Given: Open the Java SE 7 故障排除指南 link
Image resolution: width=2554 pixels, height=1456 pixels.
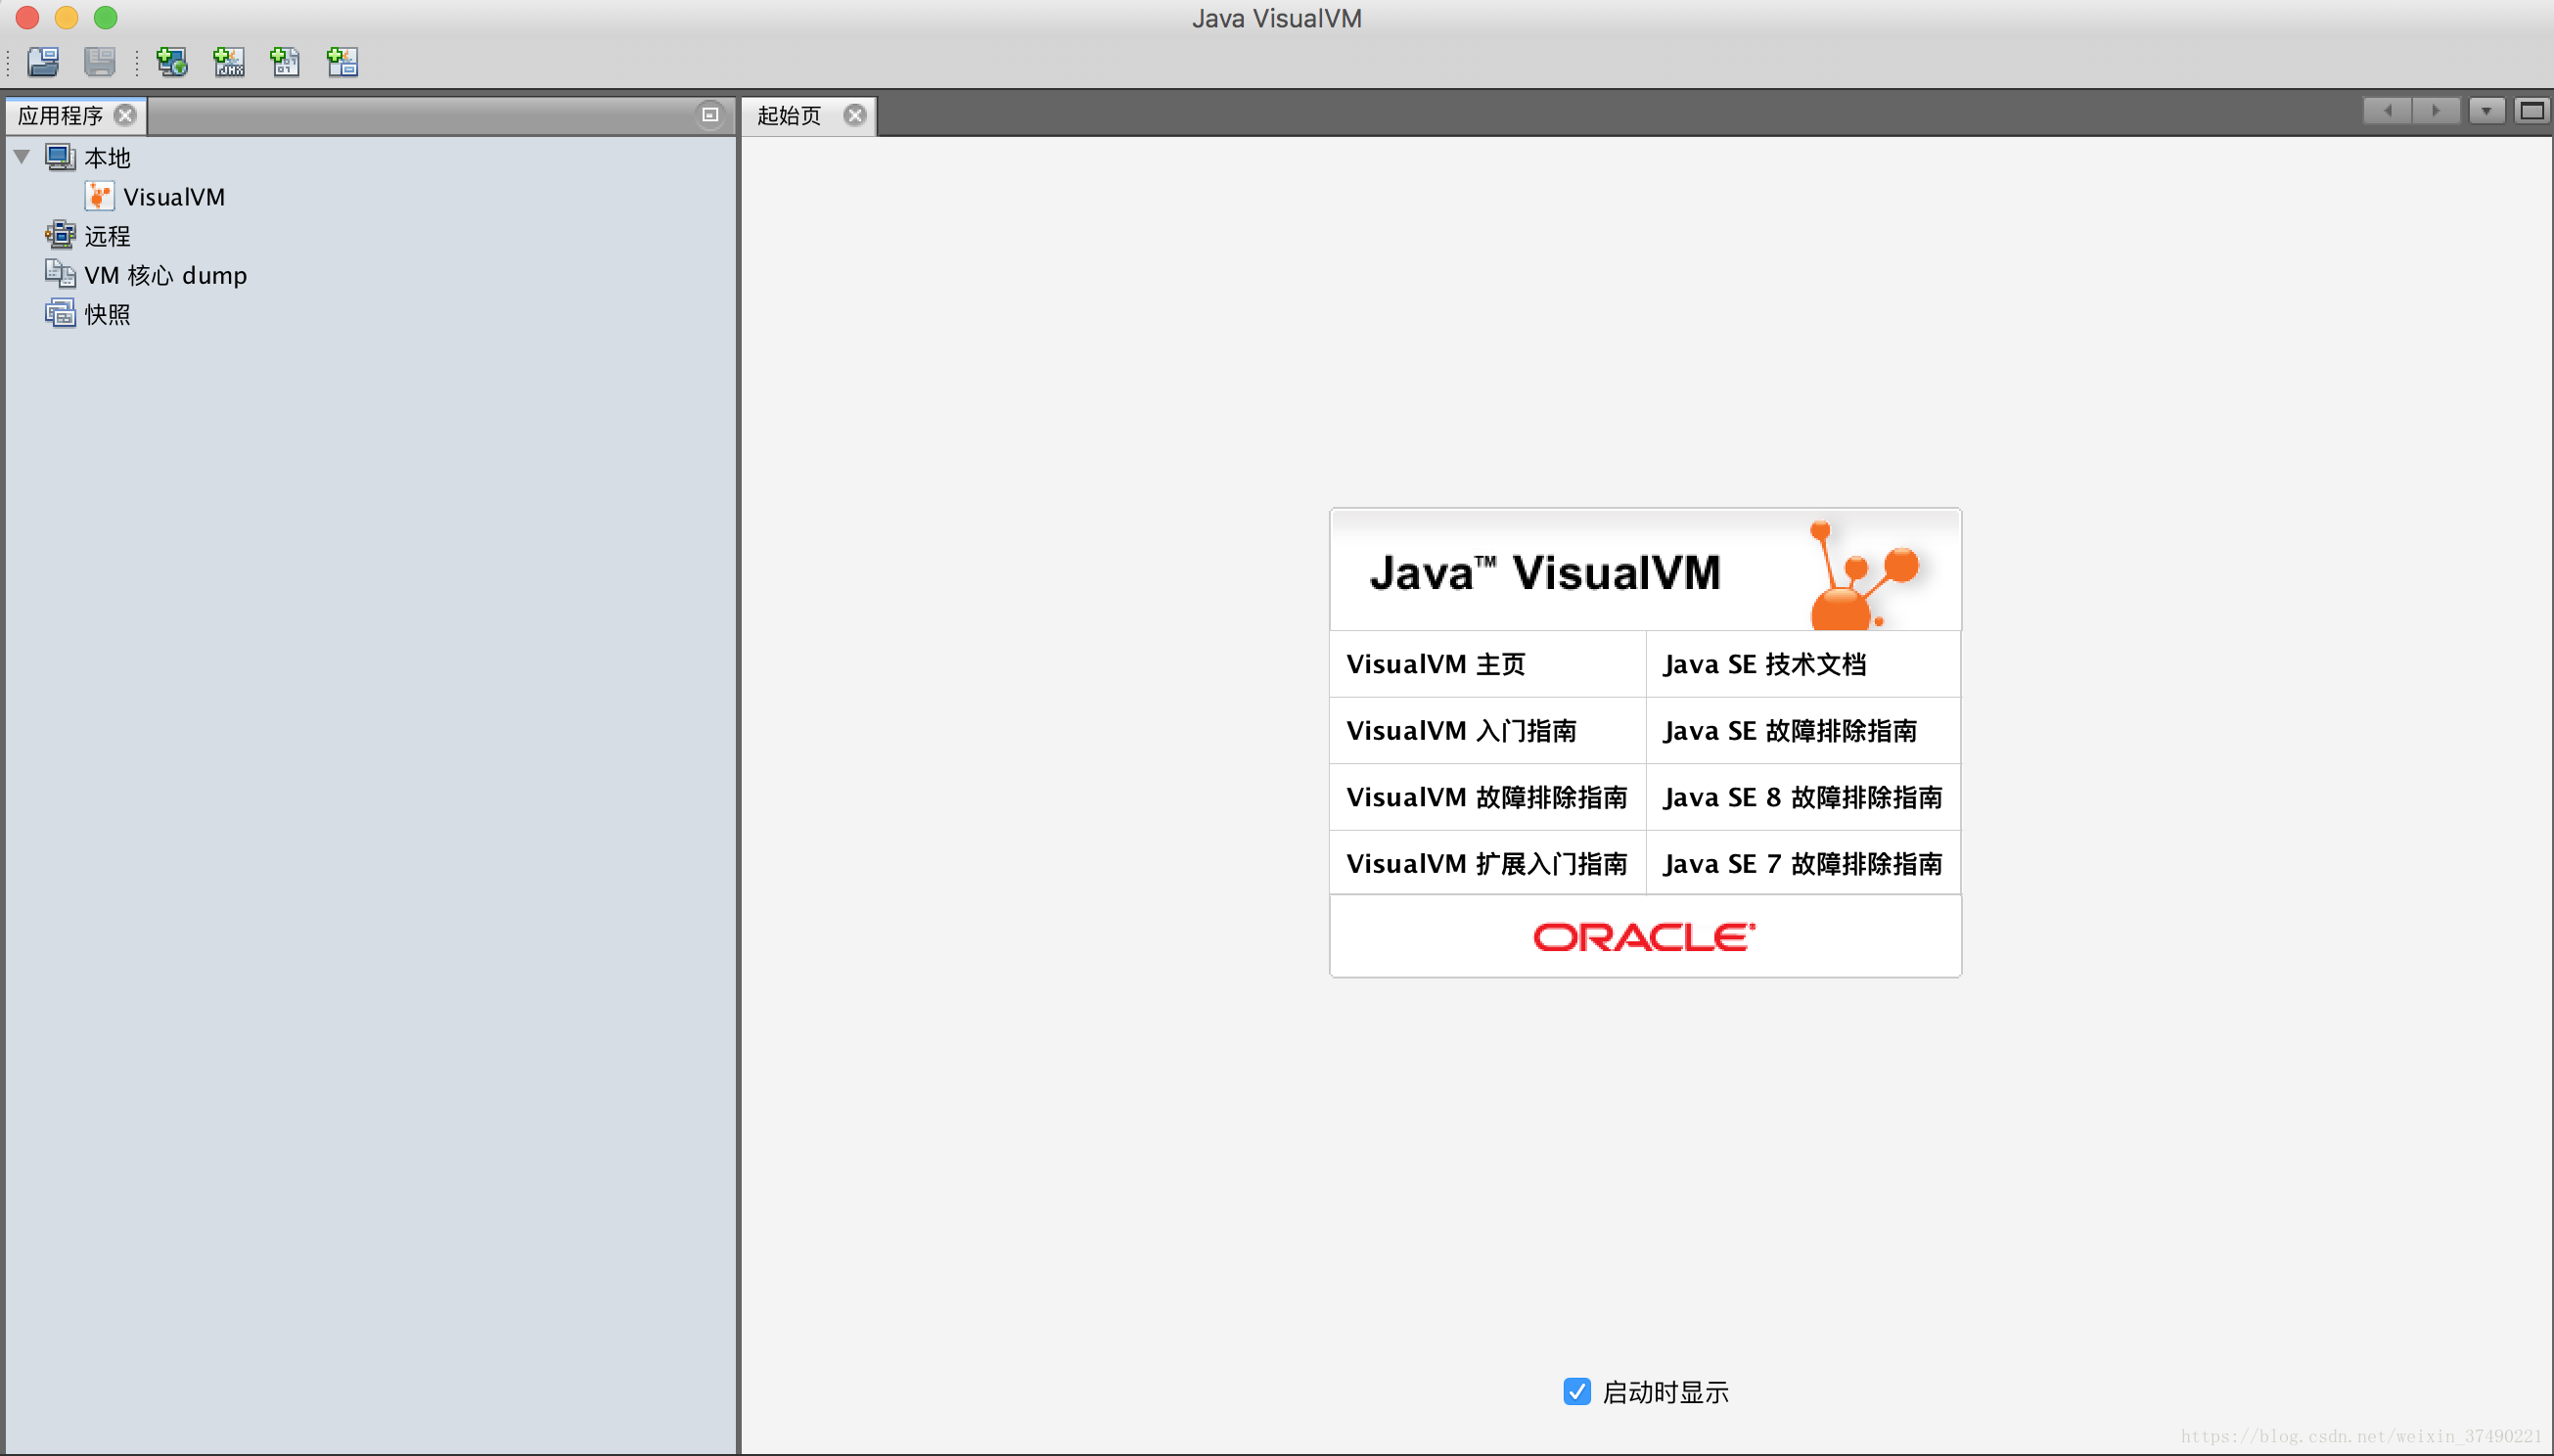Looking at the screenshot, I should [1802, 863].
